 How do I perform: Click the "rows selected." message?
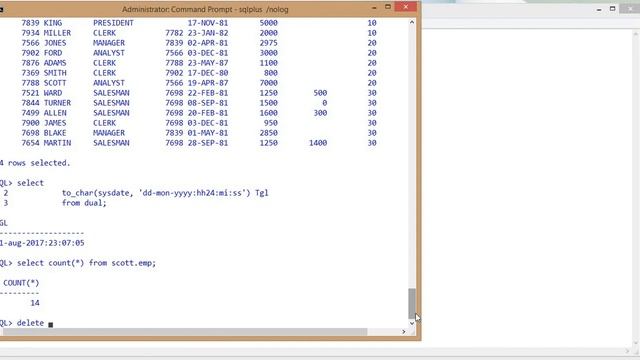(x=39, y=163)
